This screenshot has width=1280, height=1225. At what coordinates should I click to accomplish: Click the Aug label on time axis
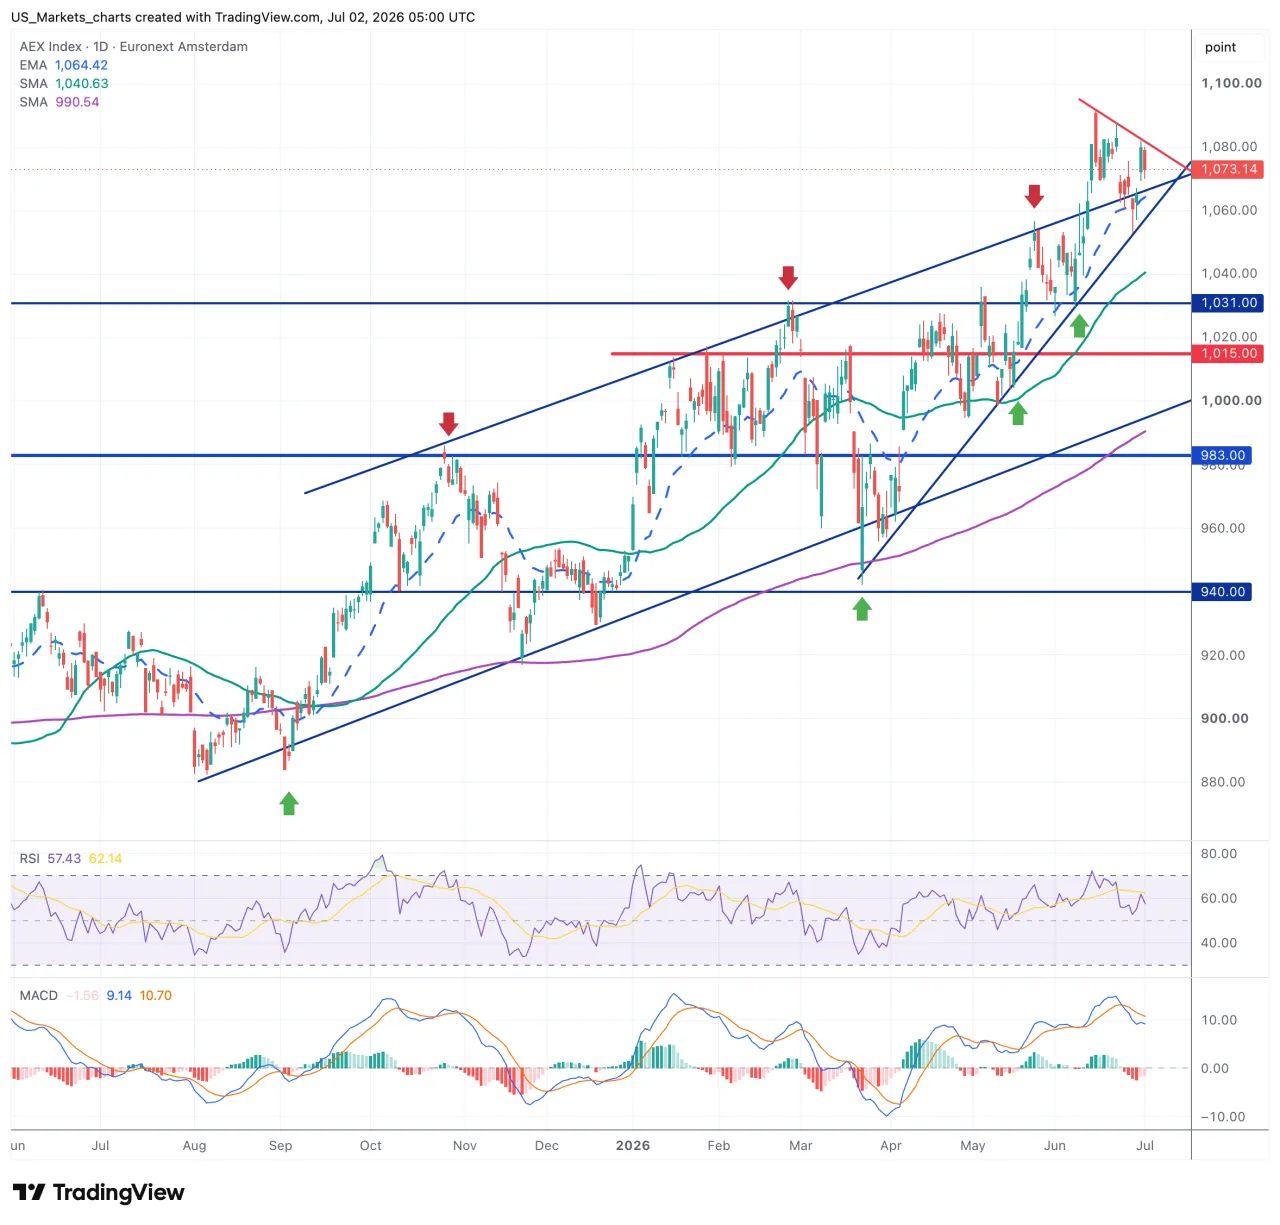[194, 1146]
